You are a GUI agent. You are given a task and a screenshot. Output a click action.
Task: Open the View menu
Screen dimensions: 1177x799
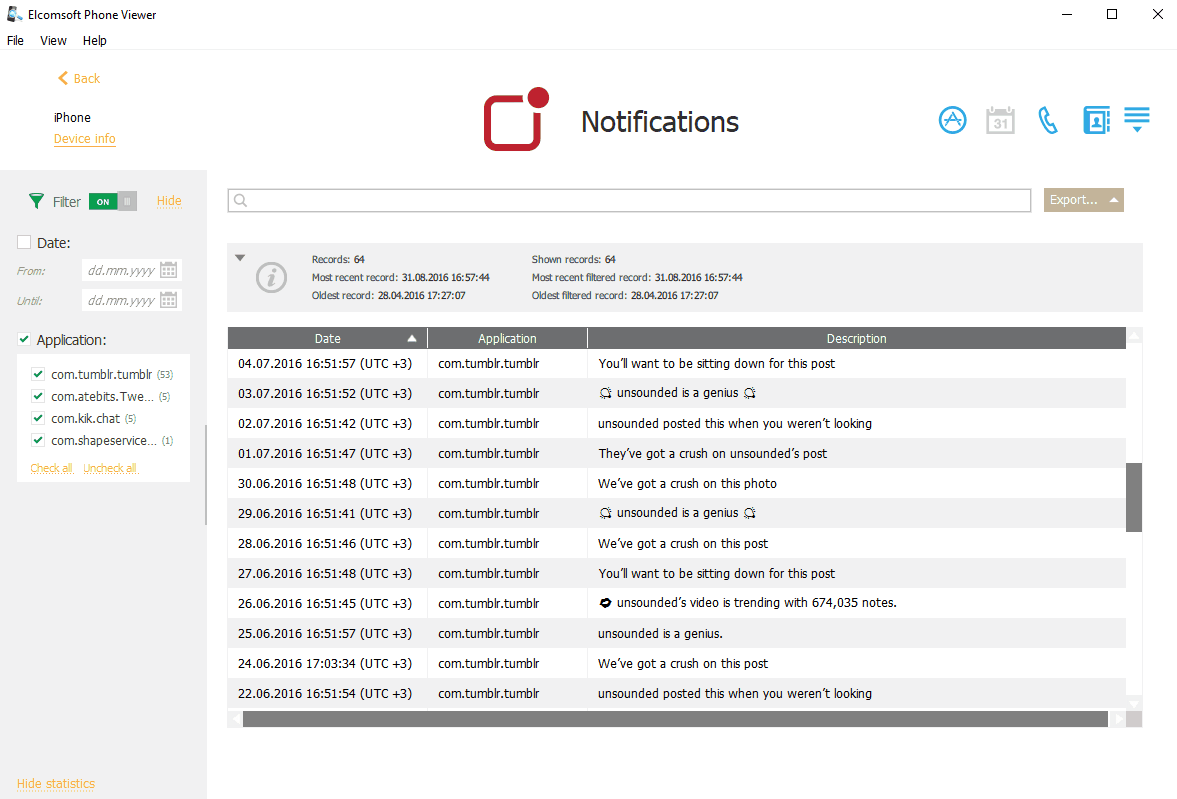pos(53,41)
